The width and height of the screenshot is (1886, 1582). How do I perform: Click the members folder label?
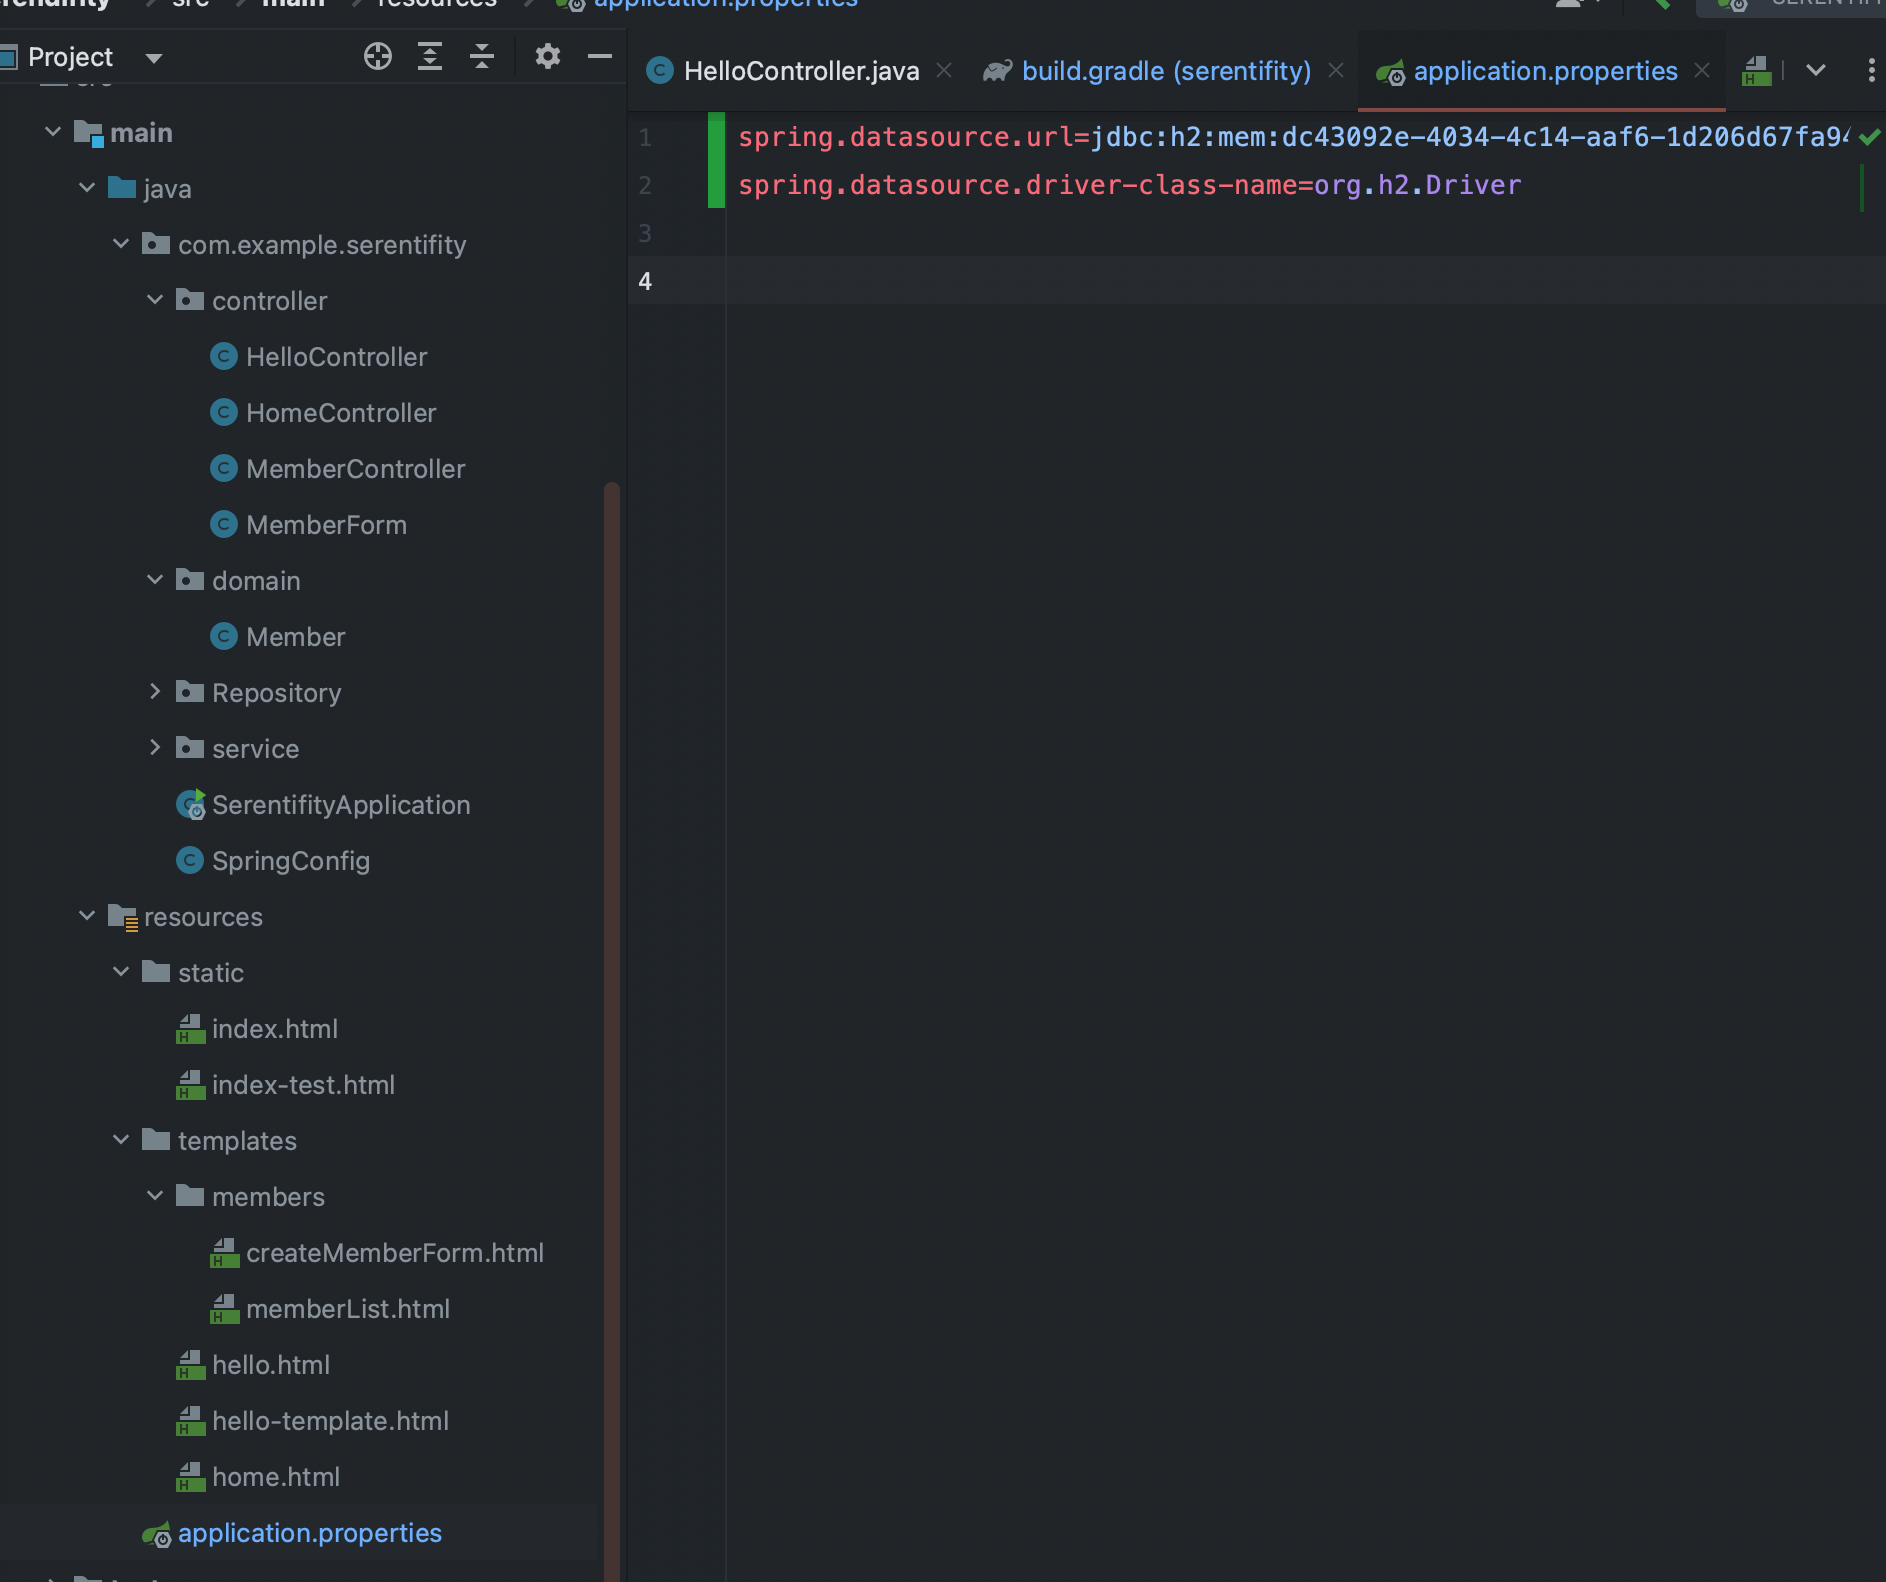[268, 1197]
